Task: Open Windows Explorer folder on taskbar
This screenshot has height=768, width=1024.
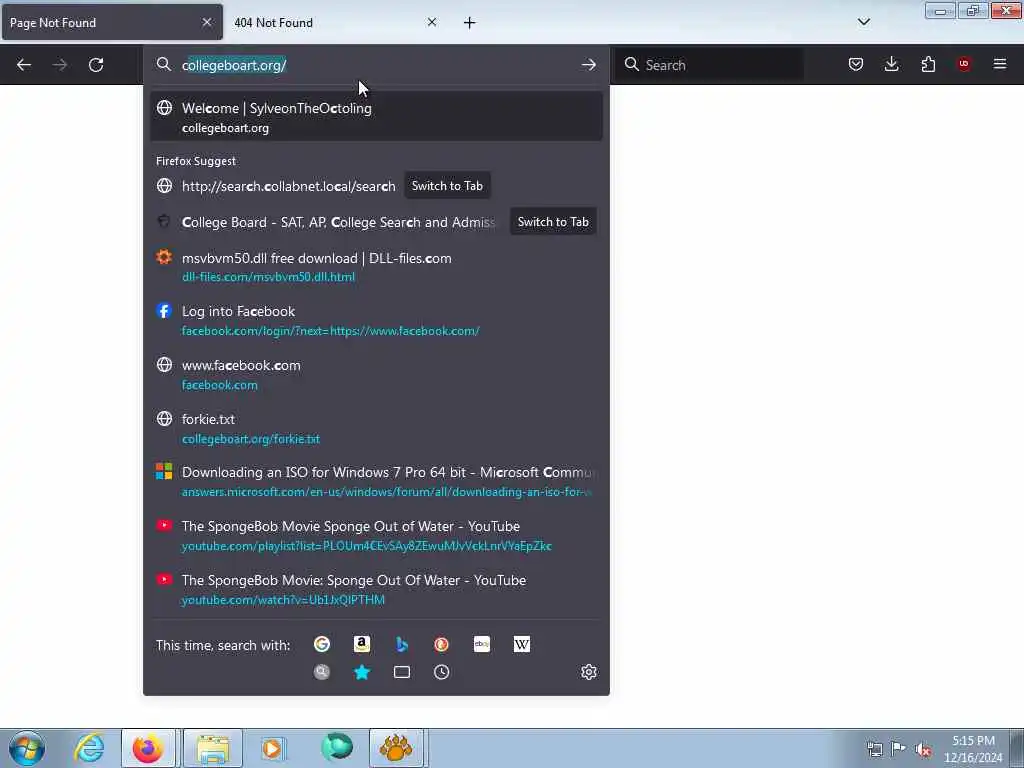Action: tap(213, 748)
